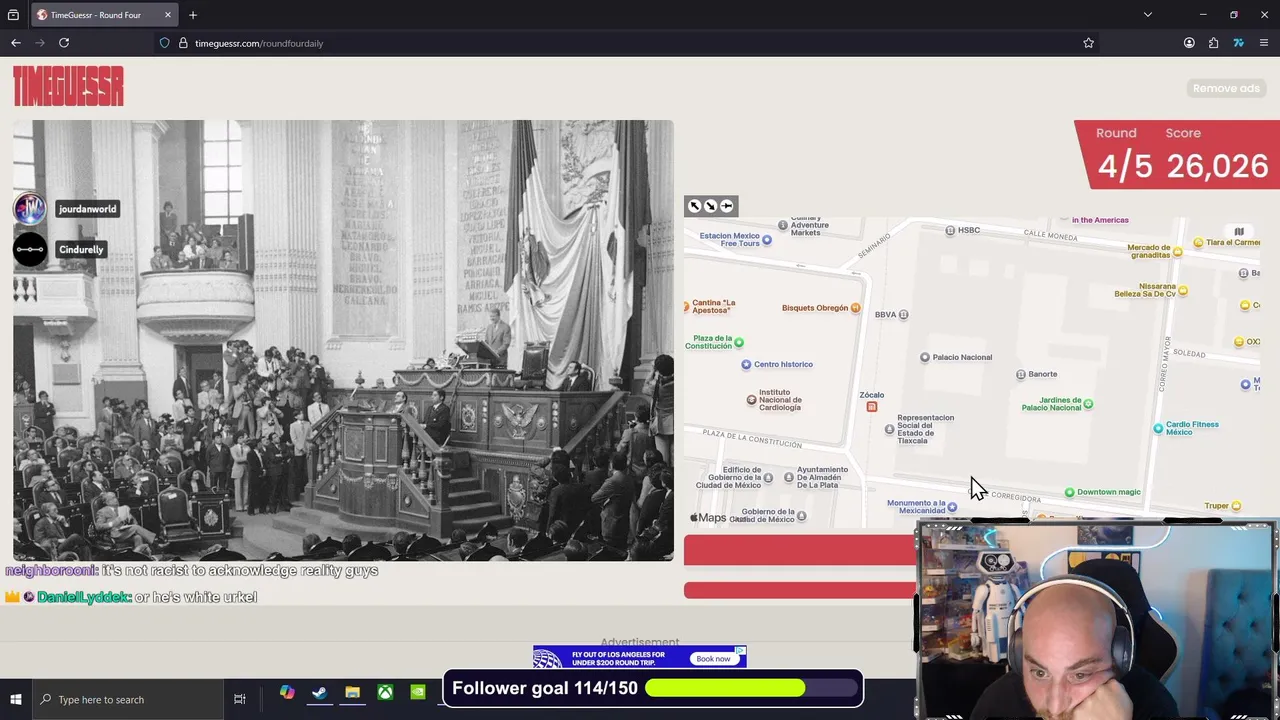Bookmark this page with star icon

click(x=1088, y=43)
